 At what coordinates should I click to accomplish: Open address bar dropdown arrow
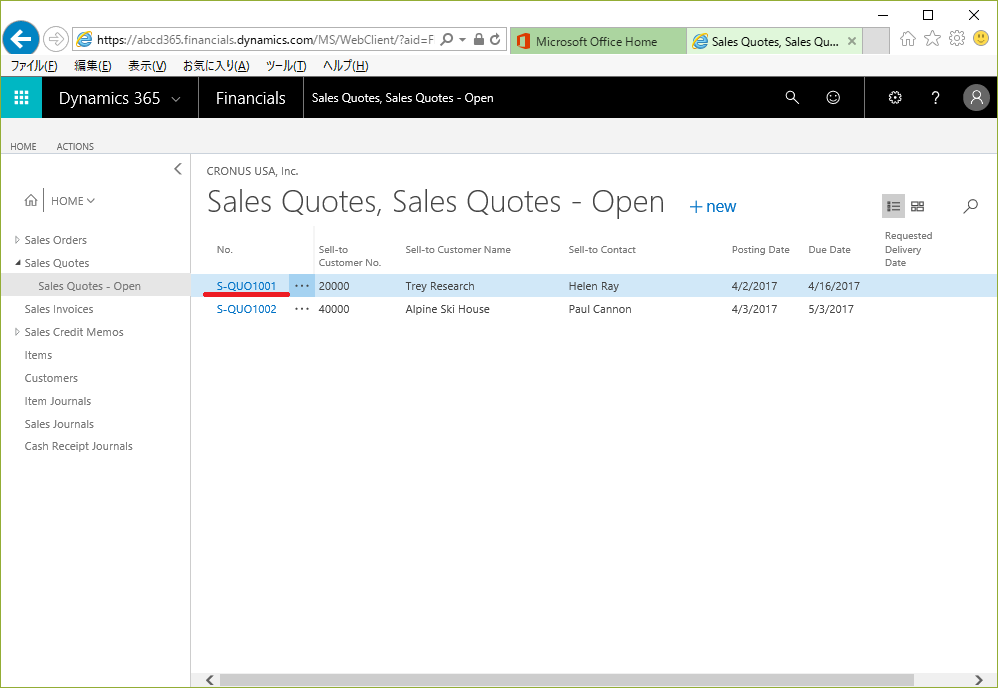coord(463,39)
